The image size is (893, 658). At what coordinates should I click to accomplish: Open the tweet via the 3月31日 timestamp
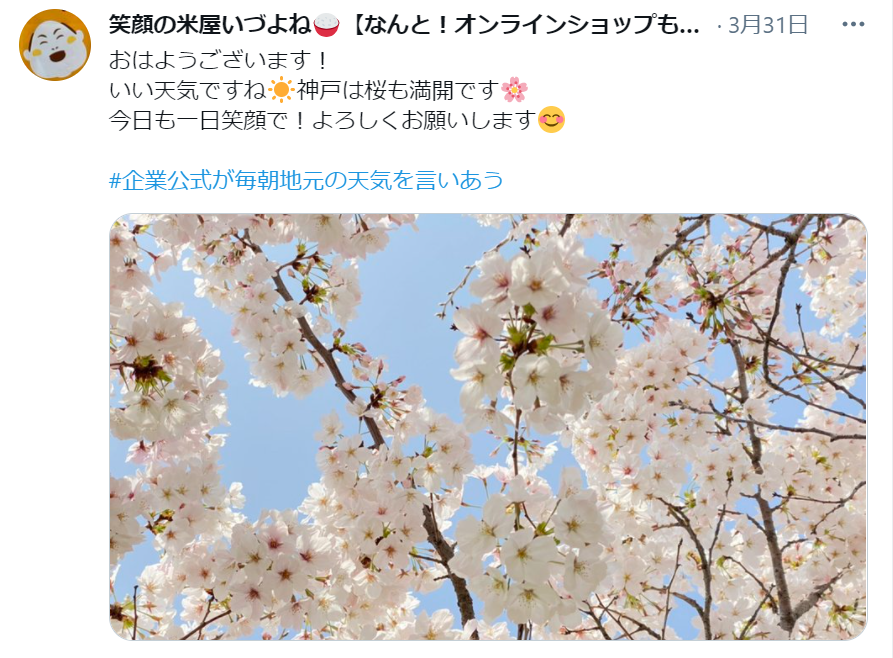click(x=768, y=25)
